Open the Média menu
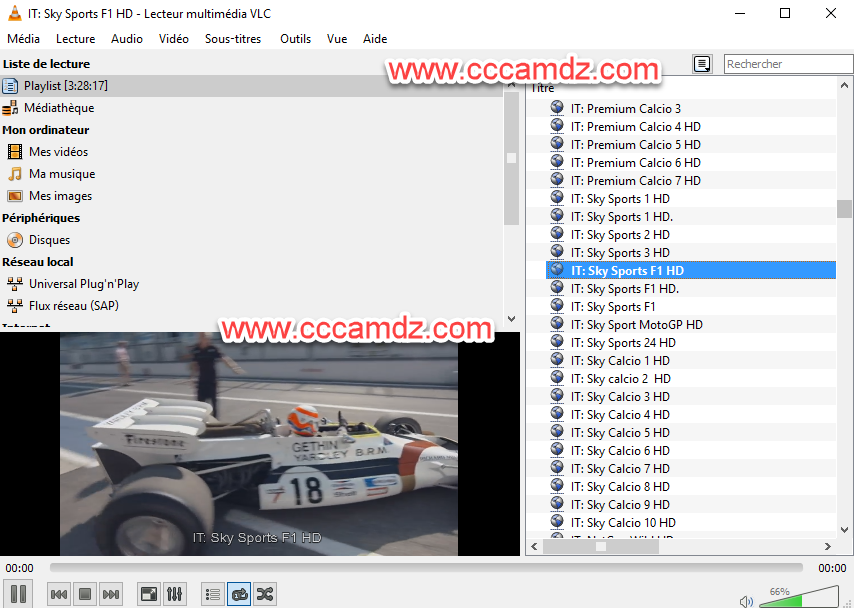 click(x=23, y=39)
